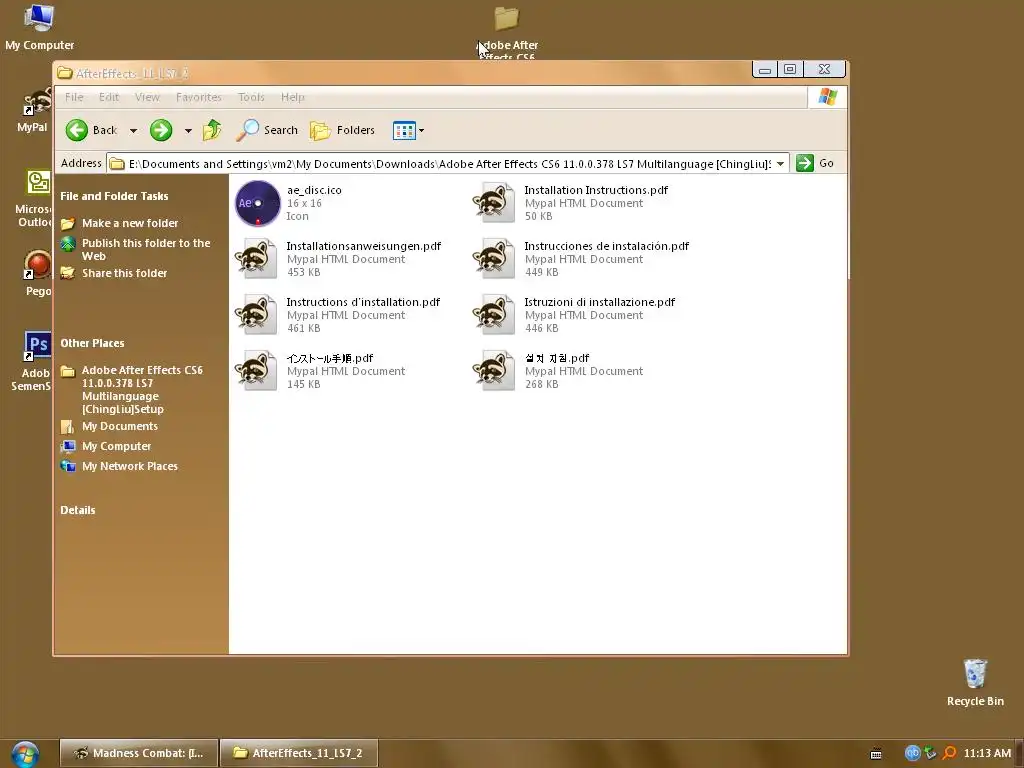Click Publish this folder to the Web
This screenshot has width=1024, height=768.
pyautogui.click(x=146, y=249)
